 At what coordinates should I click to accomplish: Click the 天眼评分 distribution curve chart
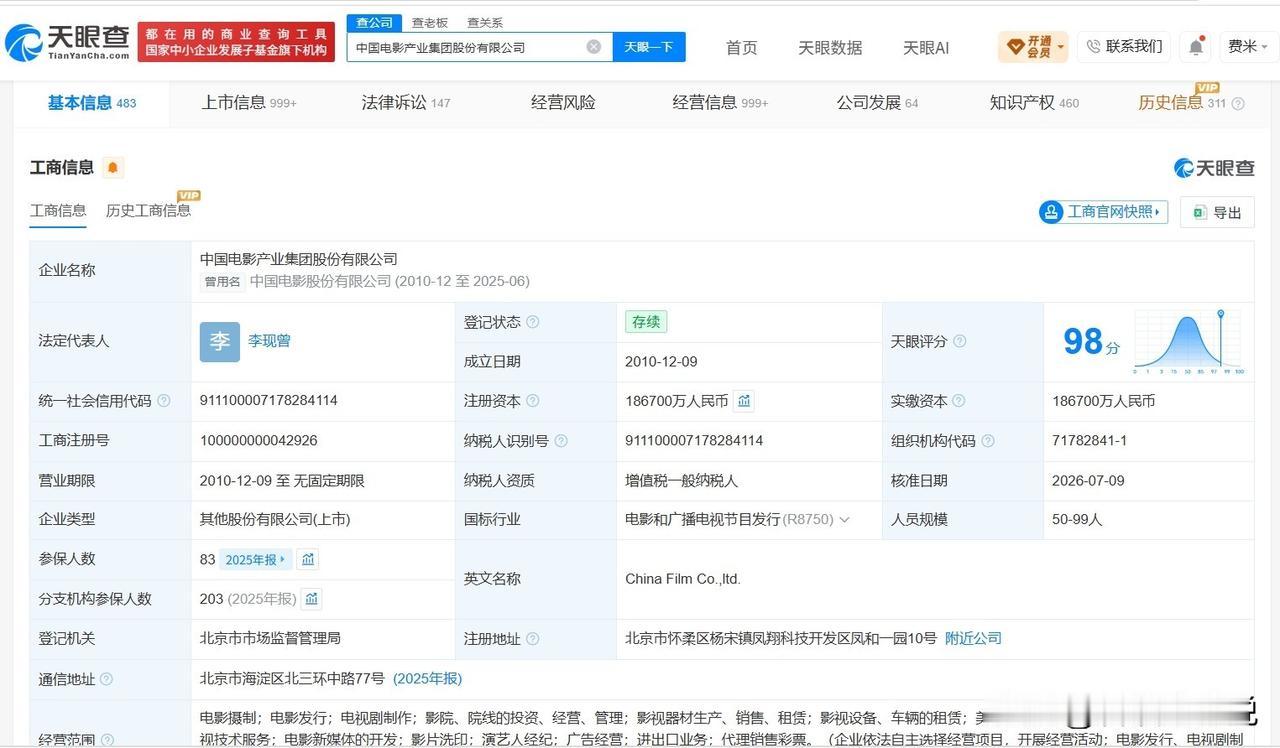coord(1189,342)
